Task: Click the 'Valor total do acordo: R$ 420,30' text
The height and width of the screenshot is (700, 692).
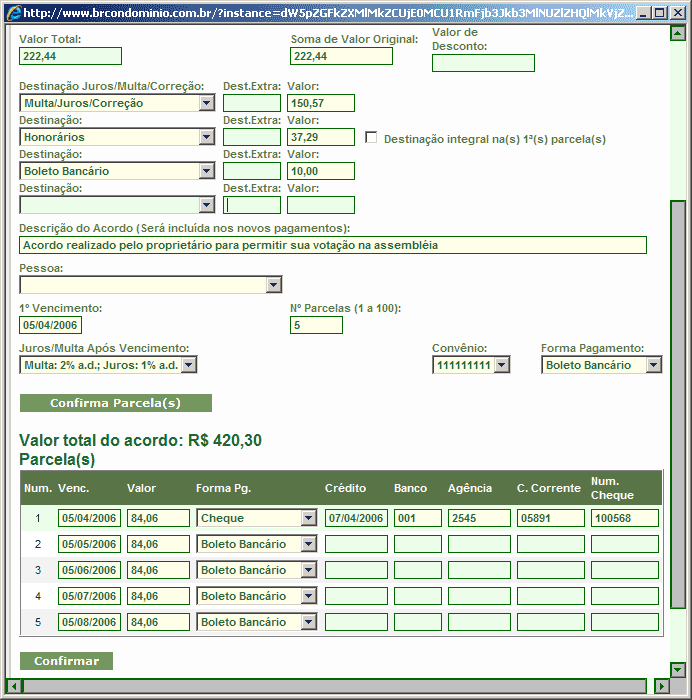Action: pos(140,440)
